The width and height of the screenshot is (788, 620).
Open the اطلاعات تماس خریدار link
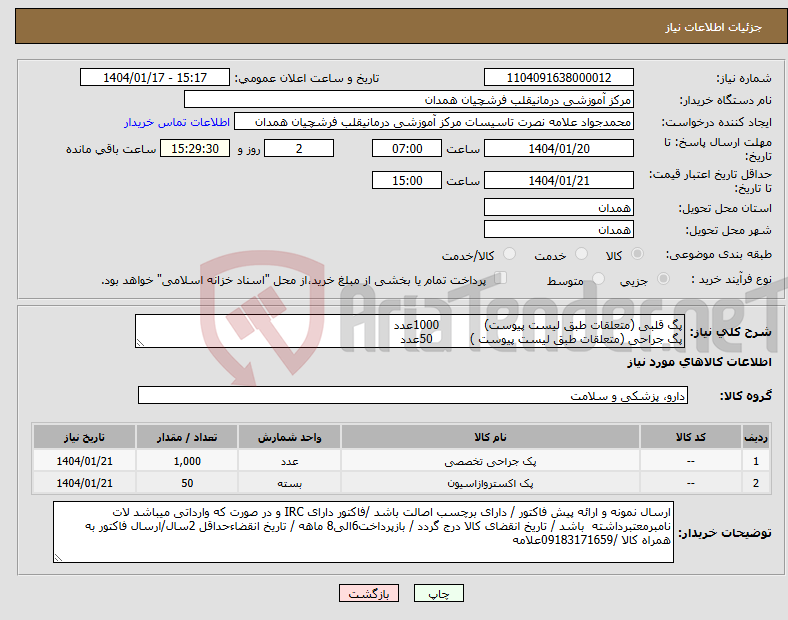pos(177,122)
